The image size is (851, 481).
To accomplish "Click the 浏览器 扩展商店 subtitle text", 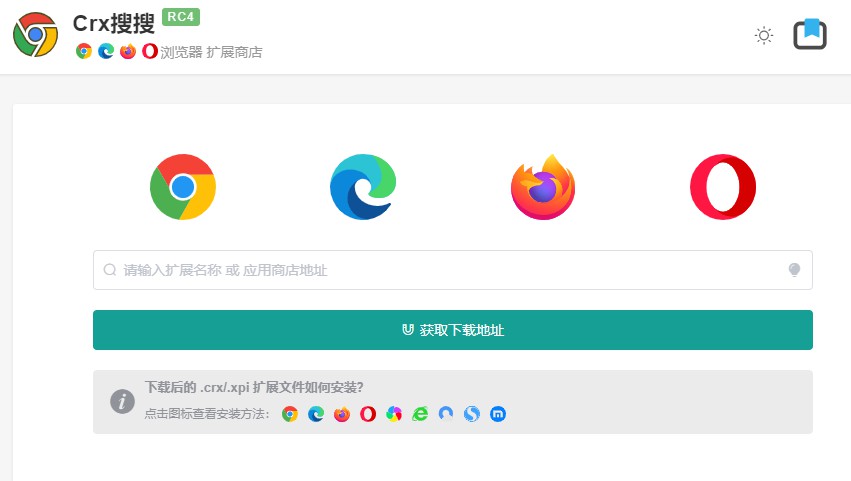I will (x=211, y=52).
